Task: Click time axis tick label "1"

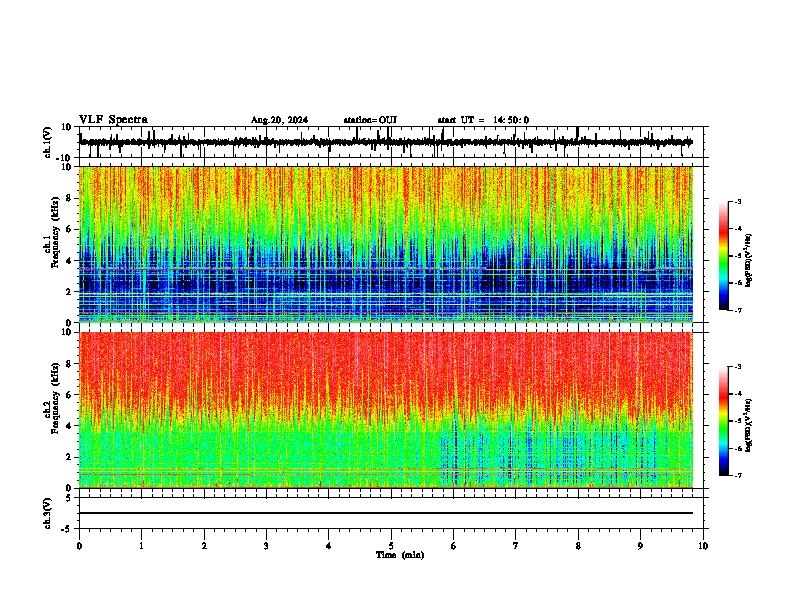Action: point(142,546)
